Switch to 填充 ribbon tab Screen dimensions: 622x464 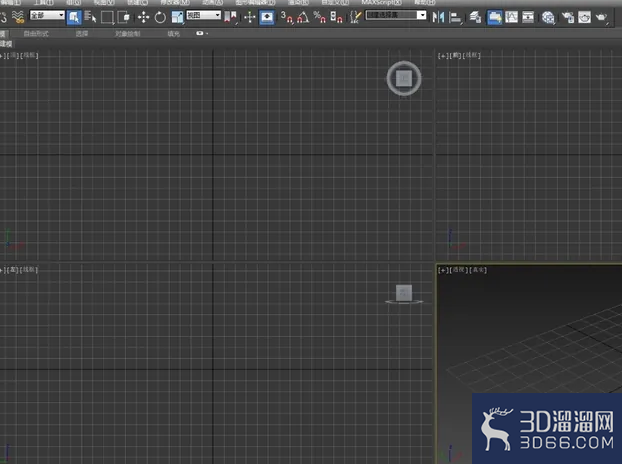click(174, 34)
